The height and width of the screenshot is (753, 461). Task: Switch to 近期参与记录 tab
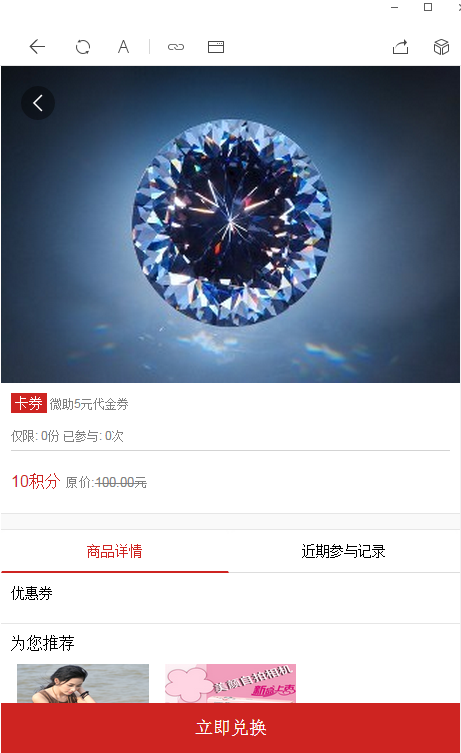[x=343, y=551]
